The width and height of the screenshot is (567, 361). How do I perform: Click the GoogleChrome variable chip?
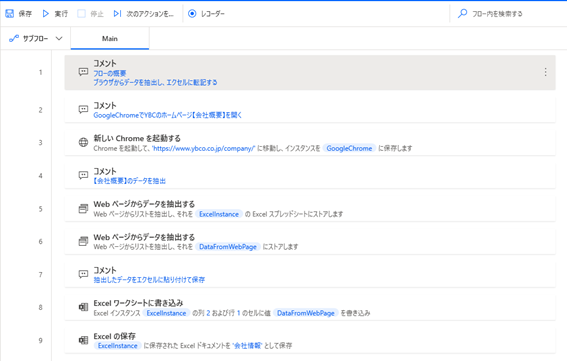[x=349, y=148]
